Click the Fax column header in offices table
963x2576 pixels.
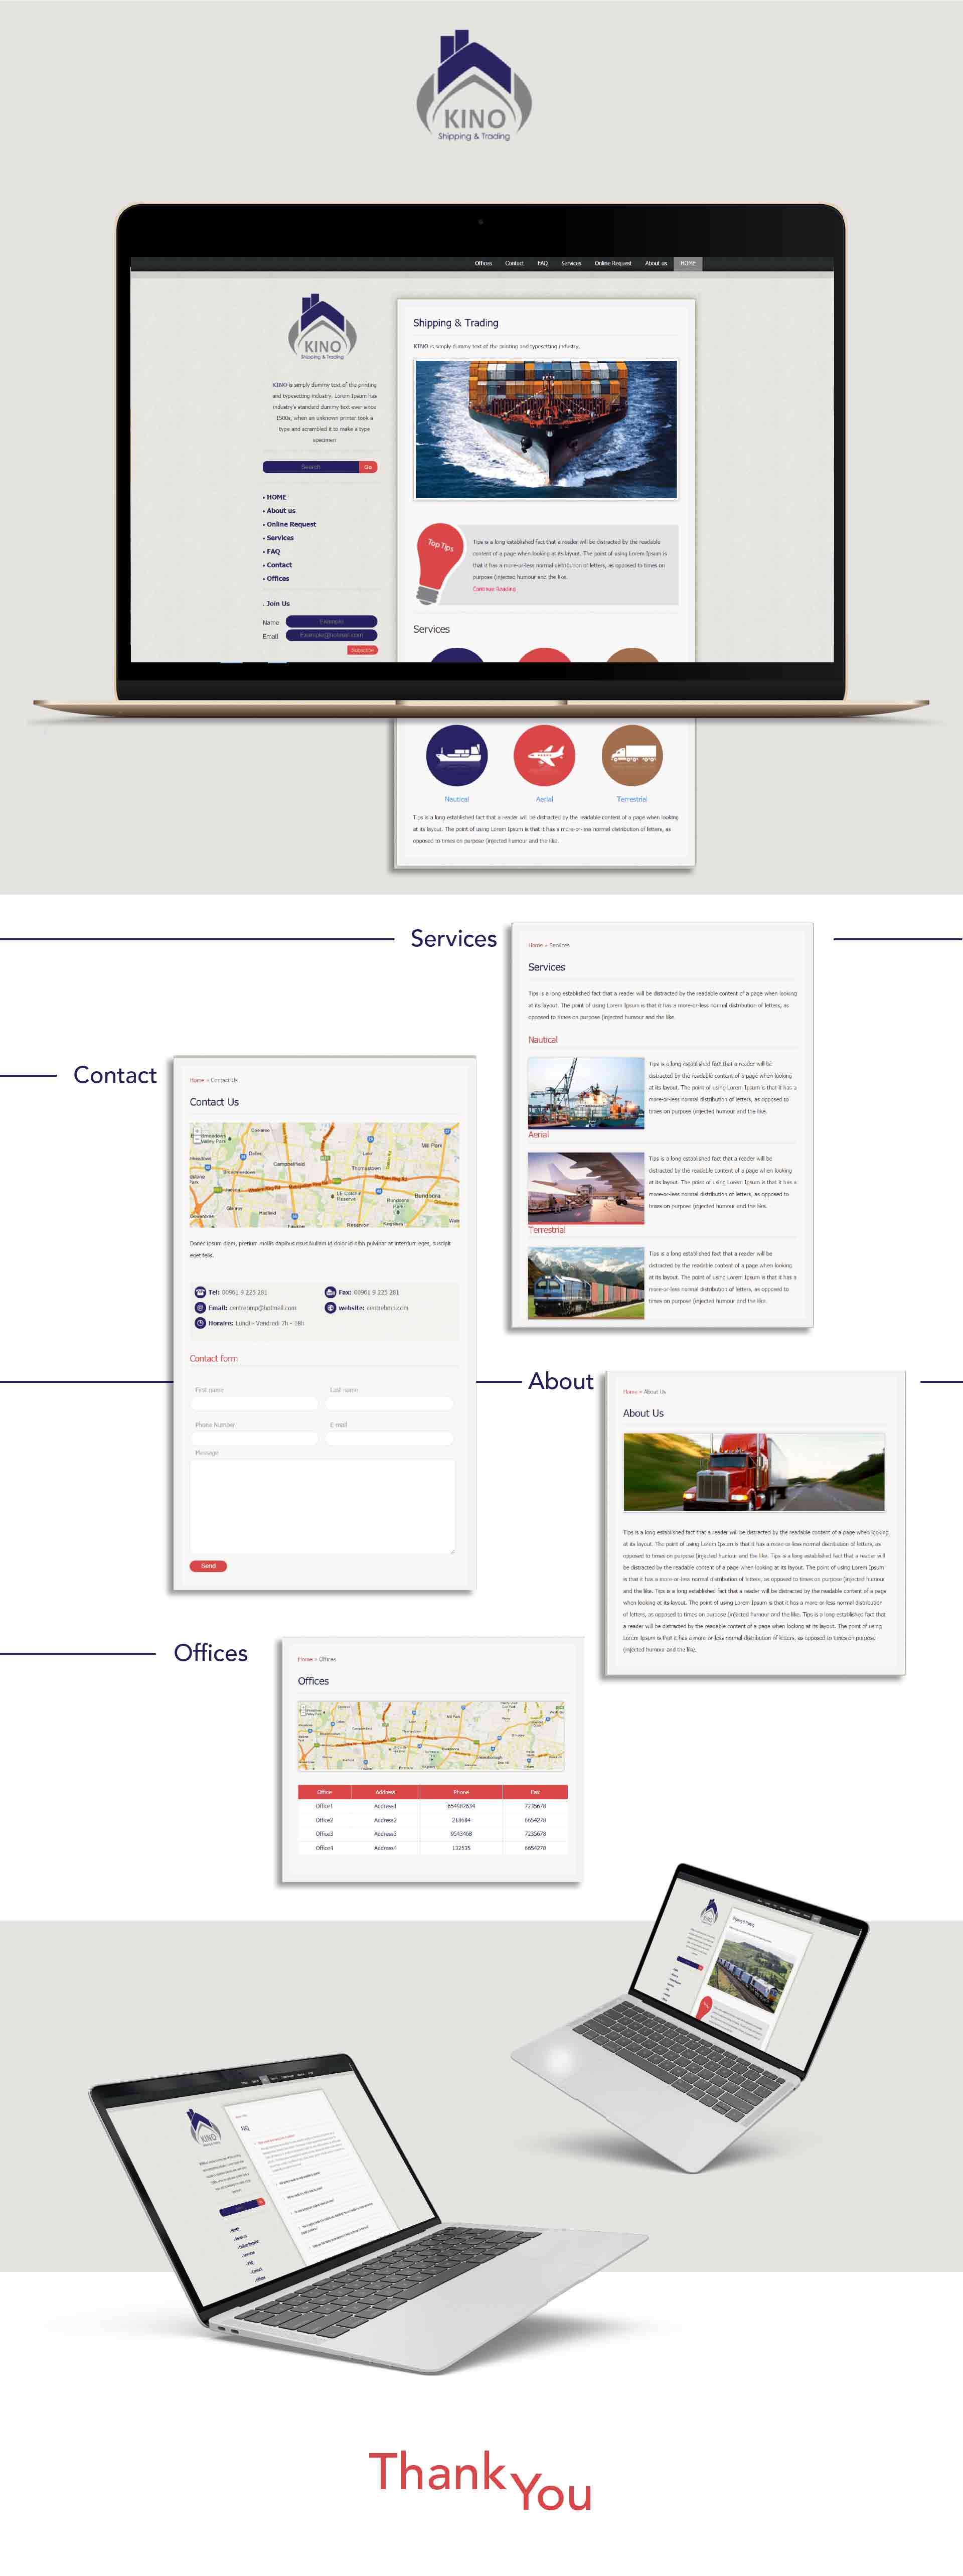[x=535, y=1792]
